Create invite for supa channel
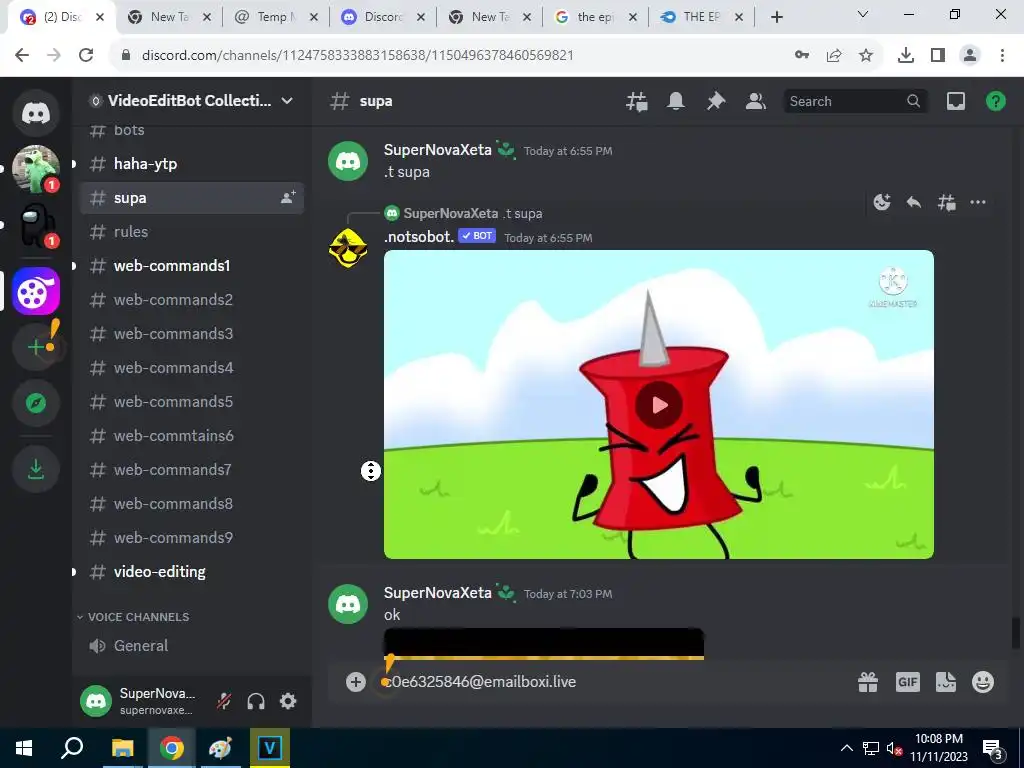Image resolution: width=1024 pixels, height=768 pixels. [x=288, y=197]
